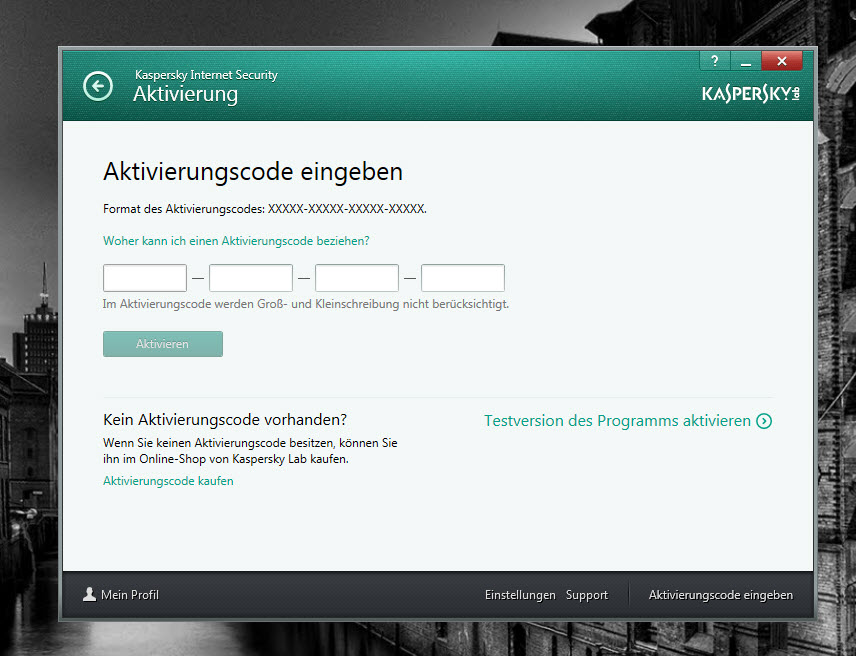
Task: Click the 'Wenn Sie keinen Aktivierungscode besitzen' paragraph
Action: [250, 451]
